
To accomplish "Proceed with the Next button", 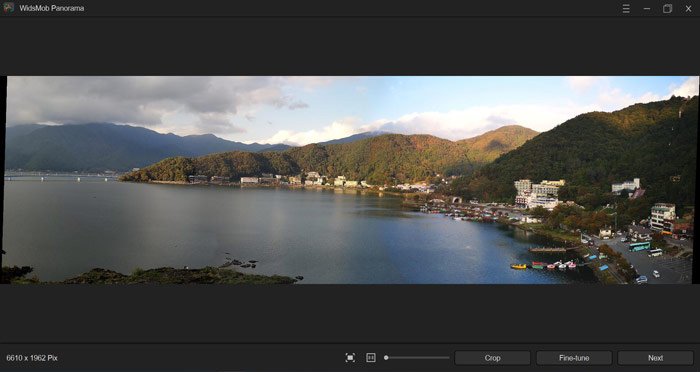I will 655,358.
